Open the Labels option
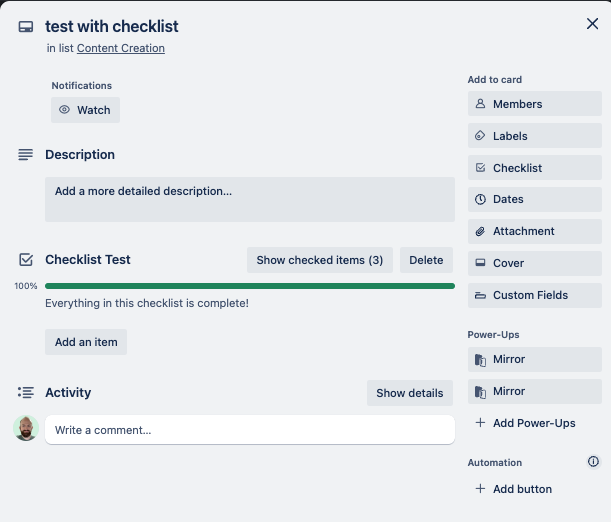The image size is (611, 522). click(x=535, y=136)
